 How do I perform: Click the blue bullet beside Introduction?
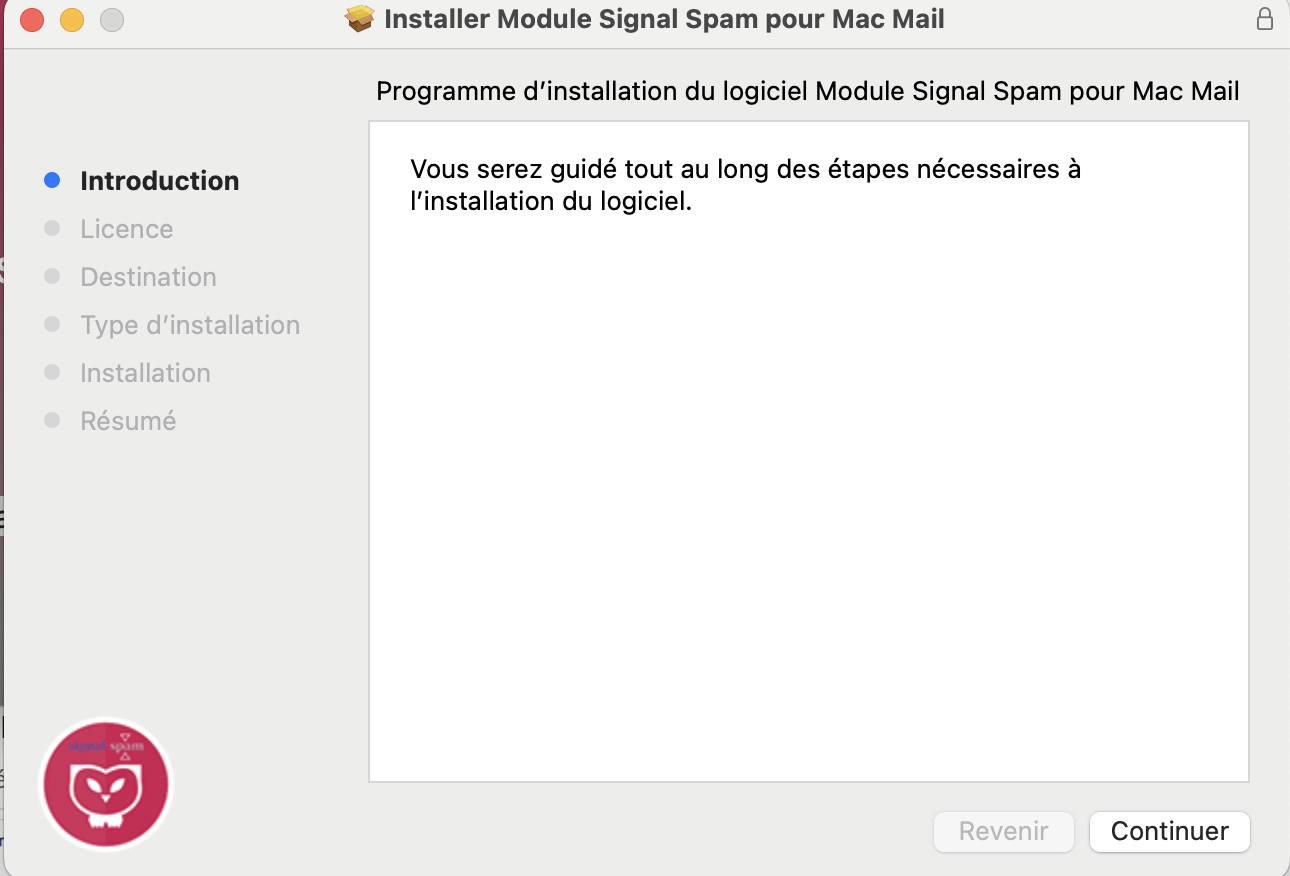pos(53,181)
